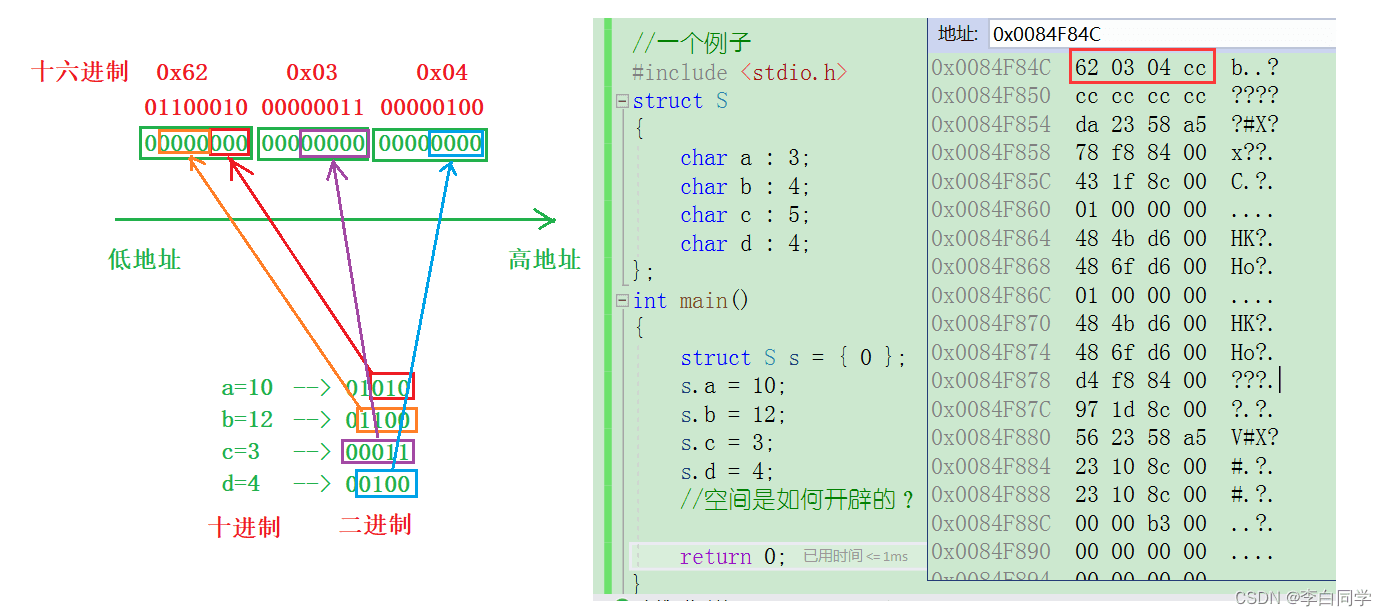This screenshot has width=1387, height=616.
Task: Click memory row address 0x0084F890
Action: 991,551
